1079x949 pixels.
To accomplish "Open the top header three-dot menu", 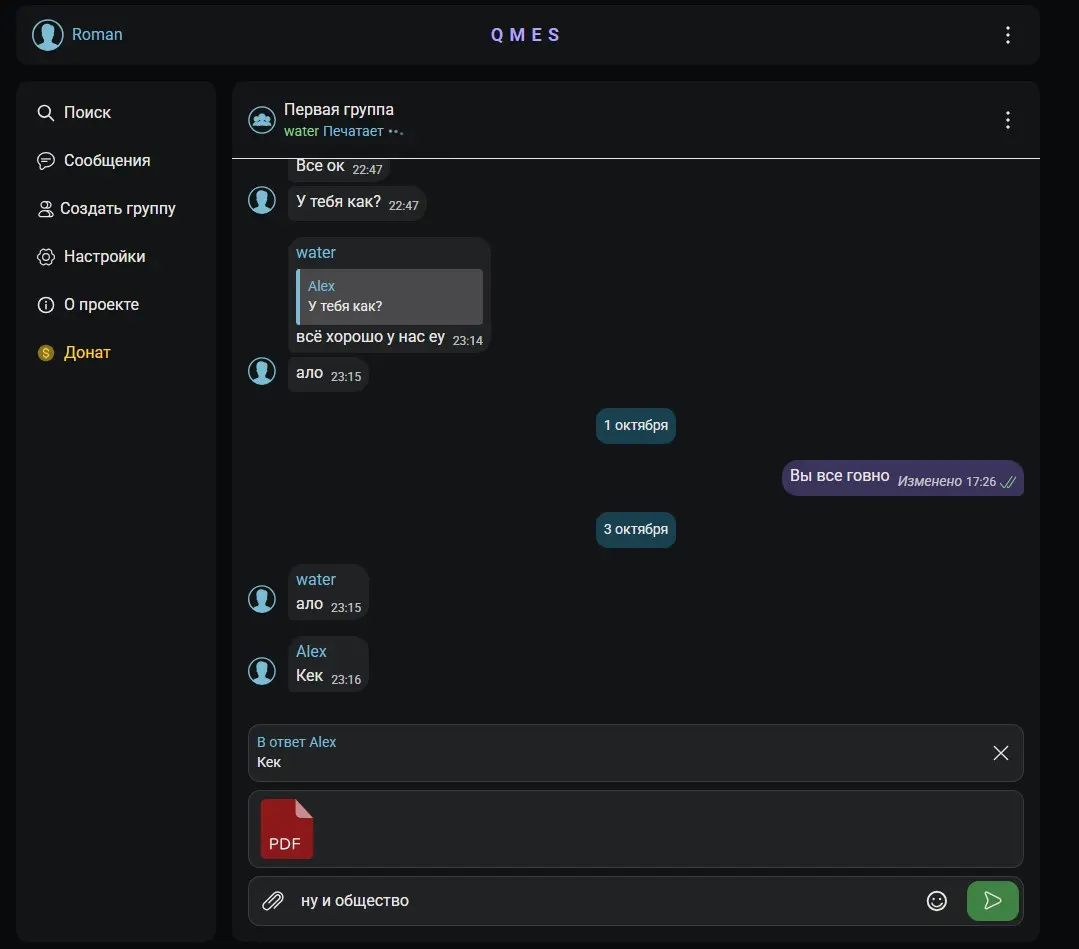I will [1007, 35].
